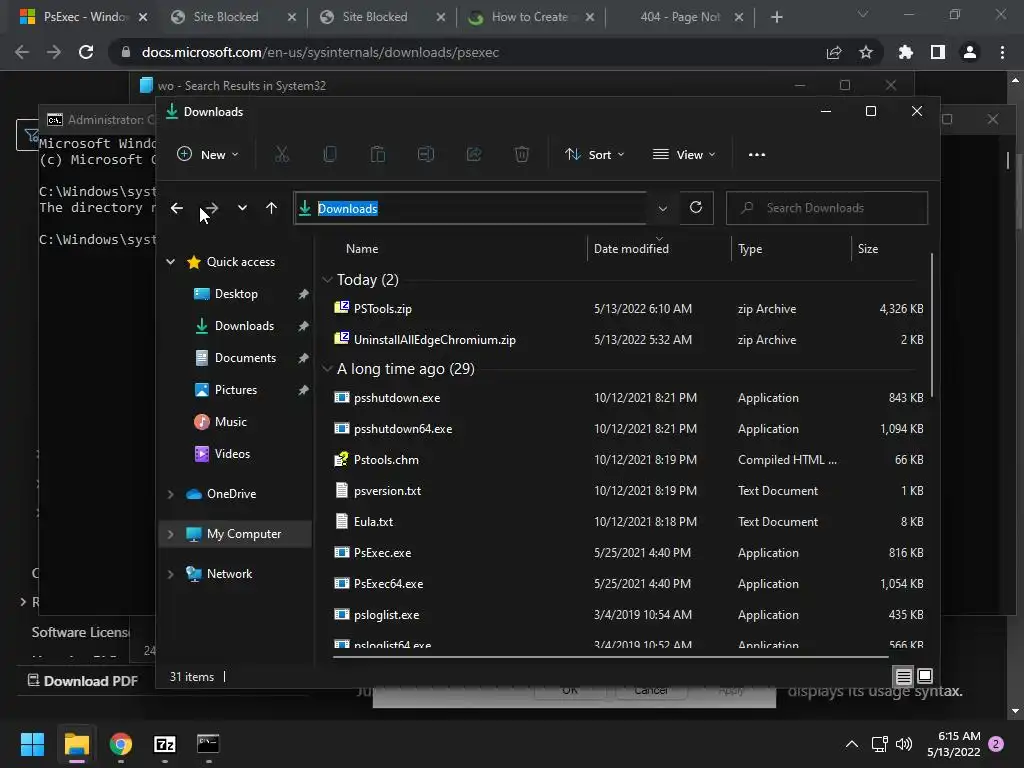The image size is (1024, 768).
Task: Select Videos in navigation pane
Action: tap(232, 454)
